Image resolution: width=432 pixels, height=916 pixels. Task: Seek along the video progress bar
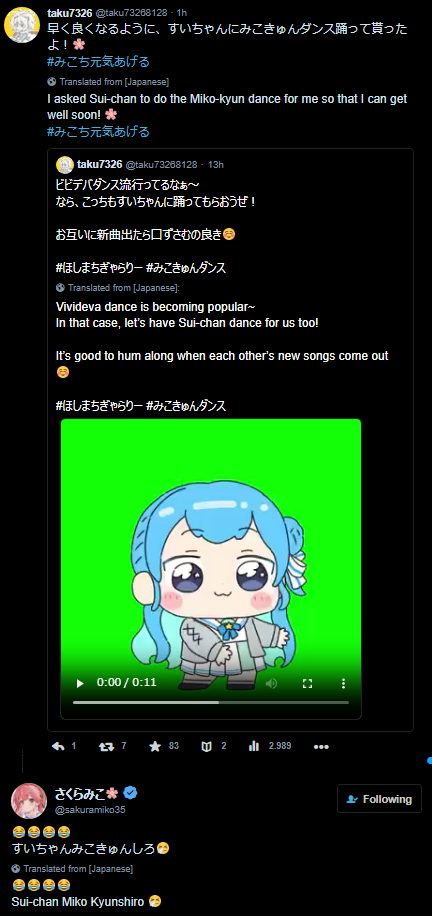click(x=210, y=702)
